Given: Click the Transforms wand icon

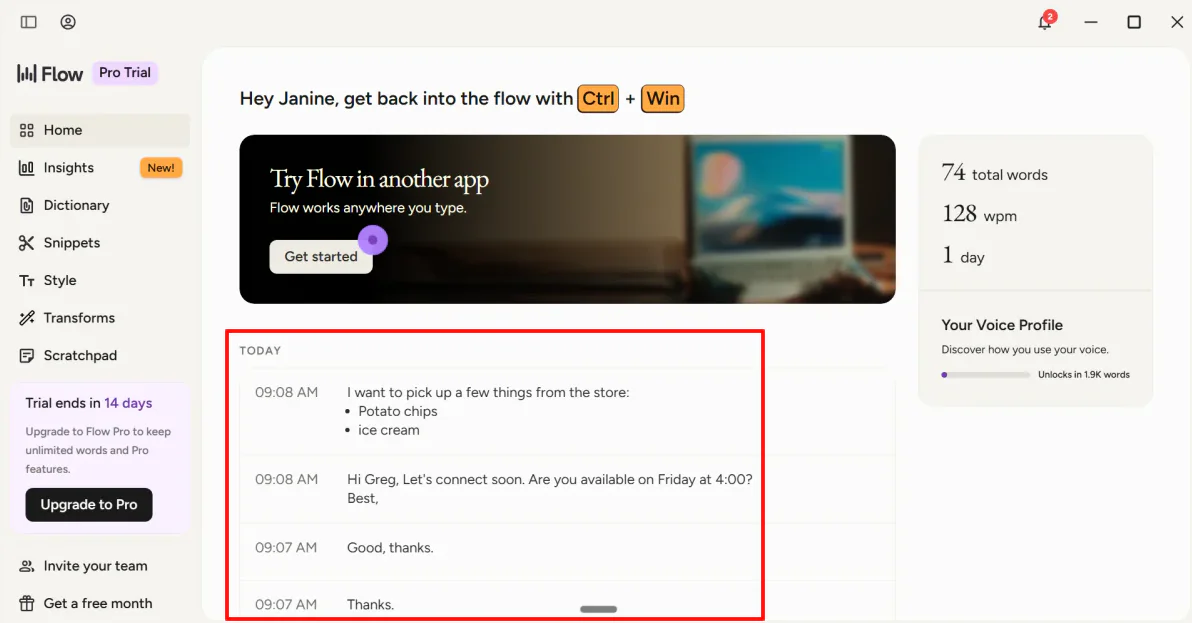Looking at the screenshot, I should 27,318.
